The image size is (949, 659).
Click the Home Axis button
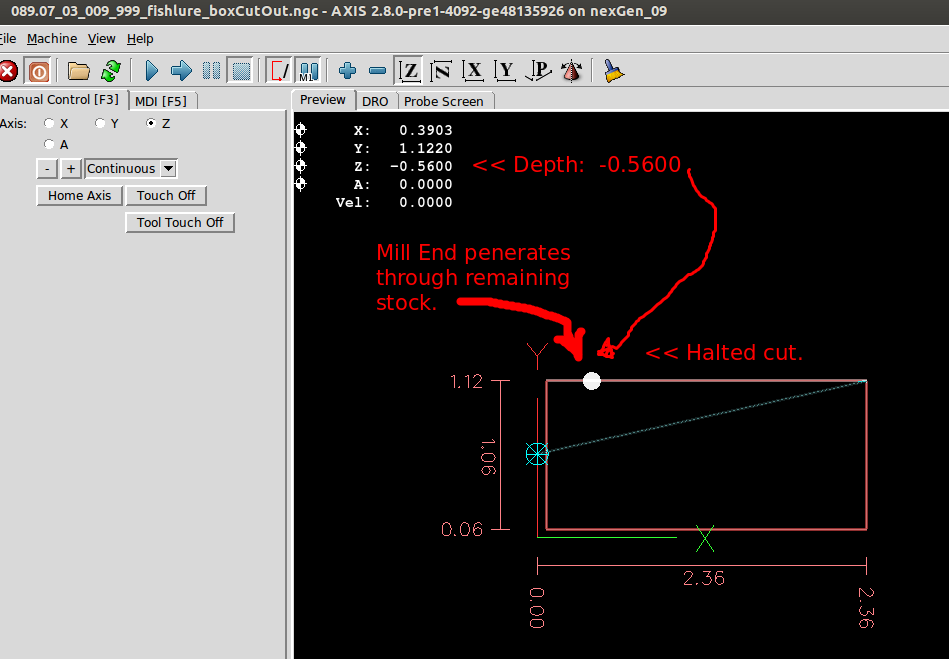tap(80, 195)
